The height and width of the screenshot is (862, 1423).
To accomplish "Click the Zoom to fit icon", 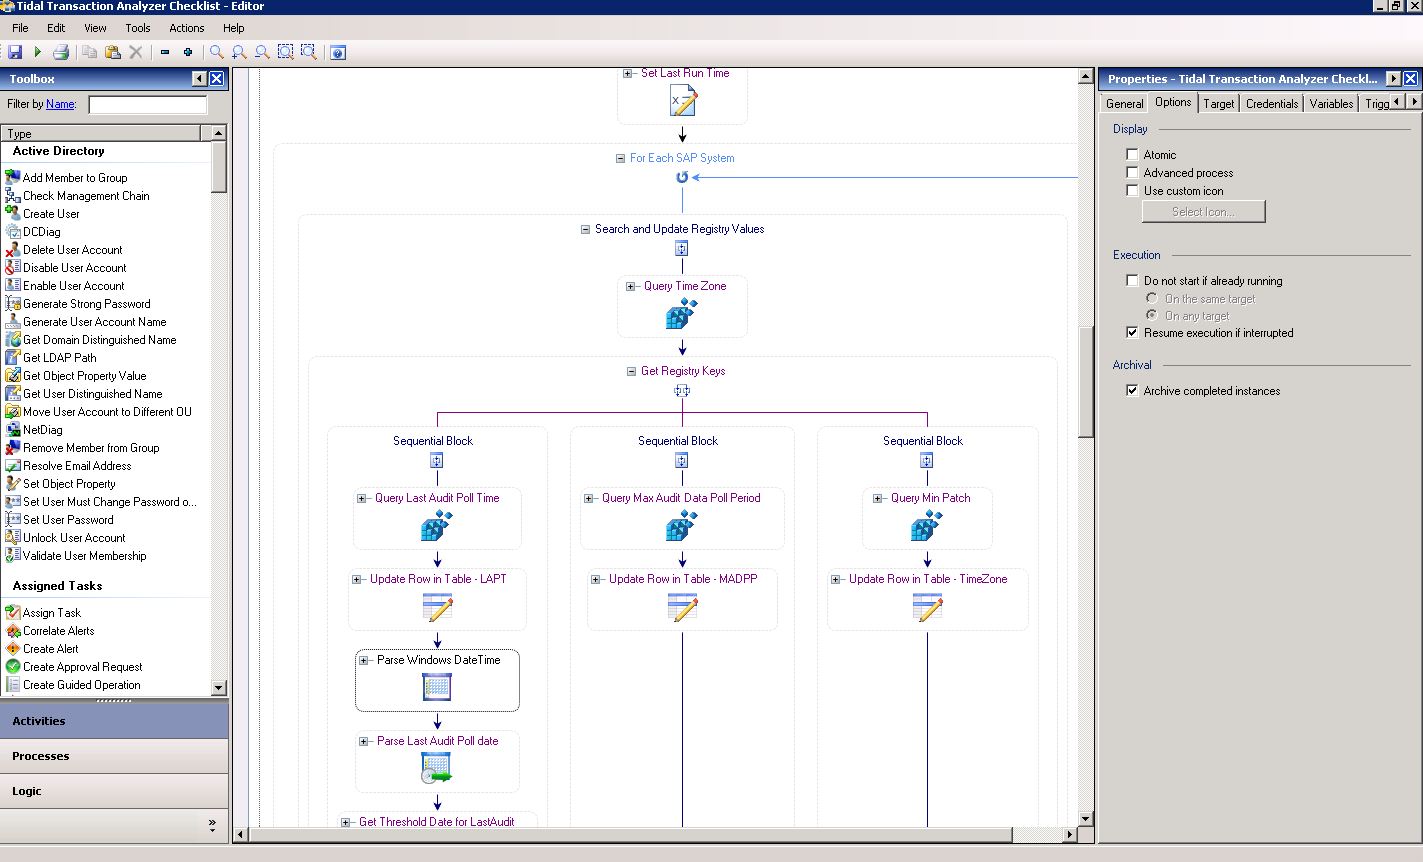I will tap(285, 52).
